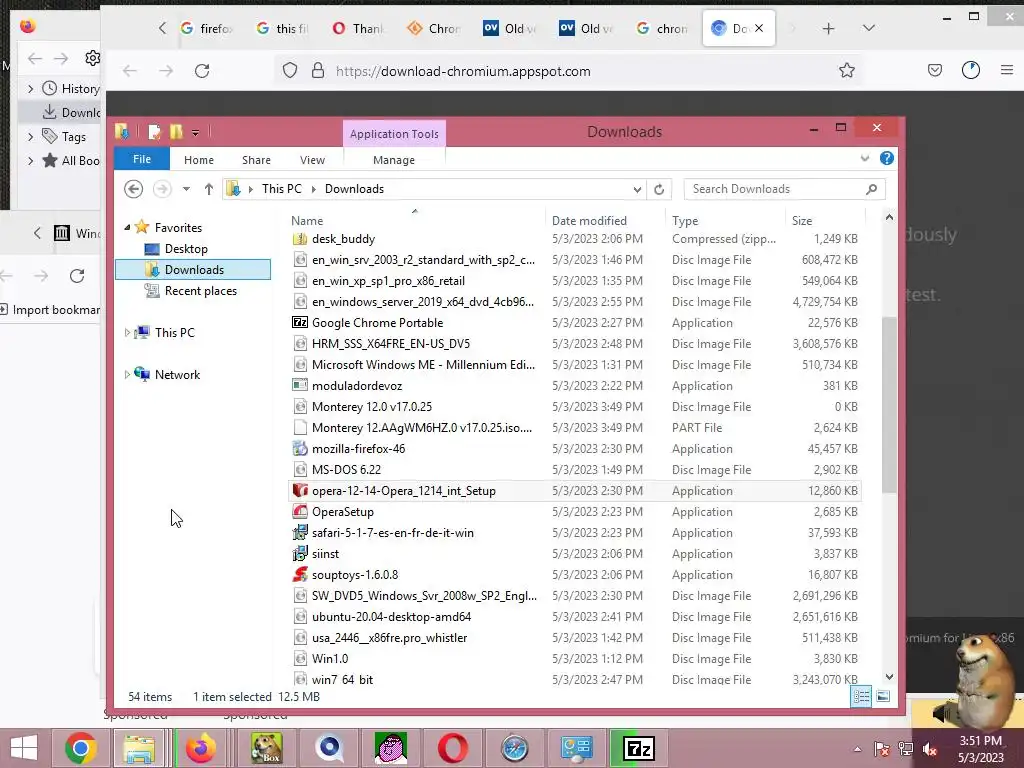This screenshot has width=1024, height=768.
Task: Collapse the Favorites tree node
Action: pos(127,228)
